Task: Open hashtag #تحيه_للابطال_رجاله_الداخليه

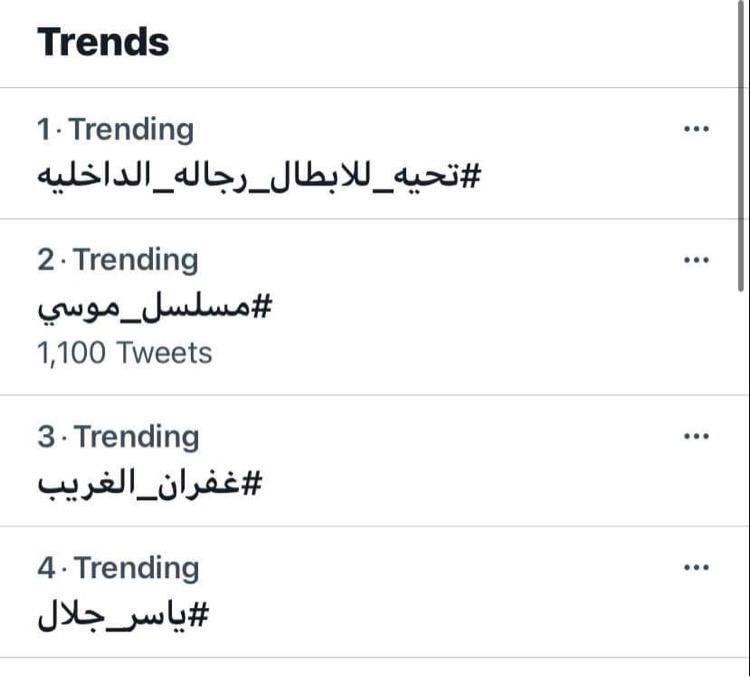Action: pyautogui.click(x=259, y=176)
